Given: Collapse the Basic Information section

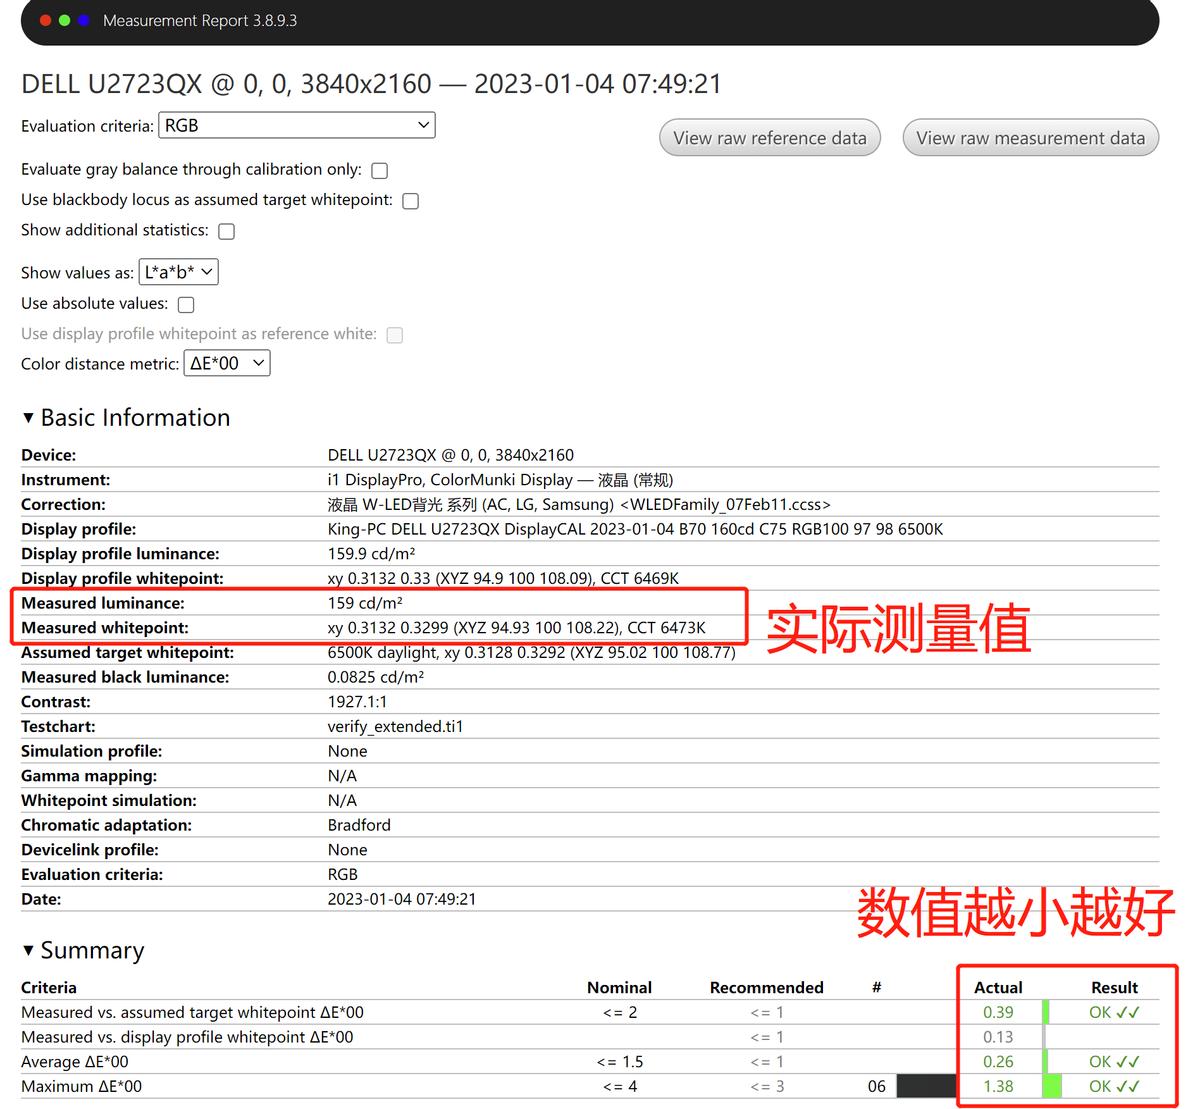Looking at the screenshot, I should [x=29, y=418].
